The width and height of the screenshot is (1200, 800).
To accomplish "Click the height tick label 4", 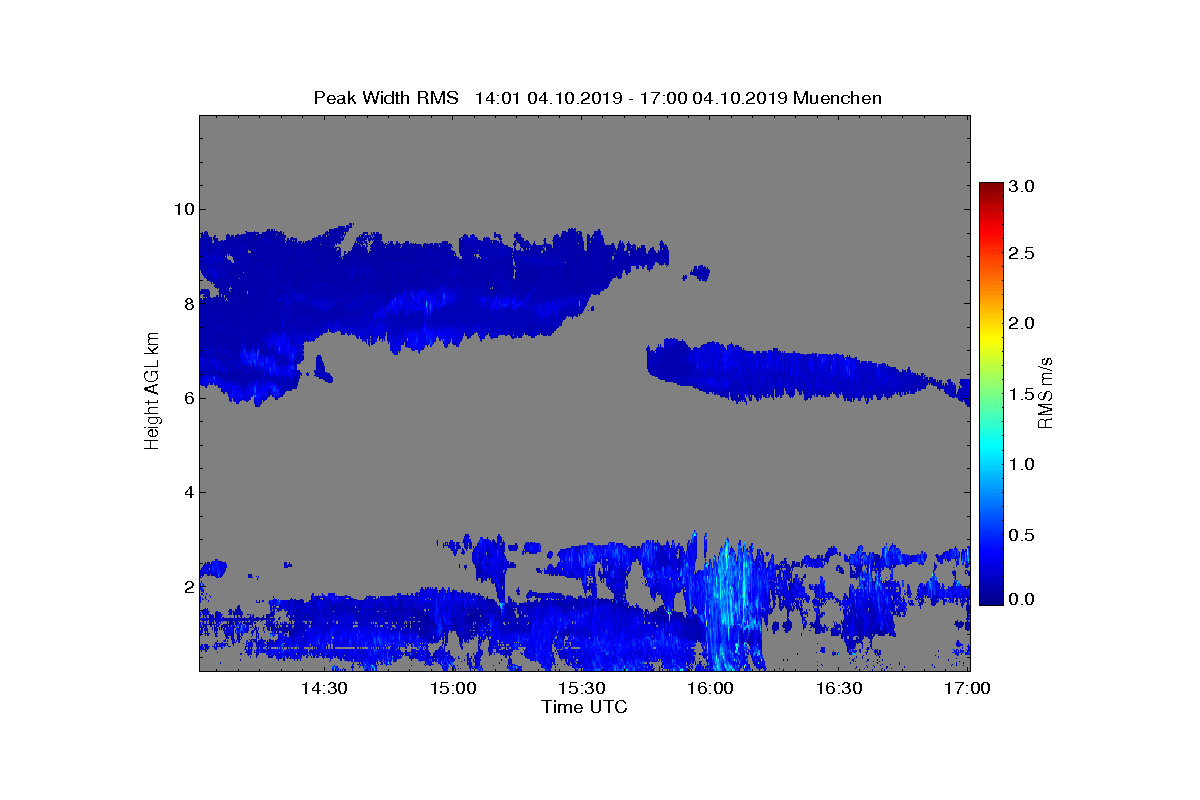I will (188, 492).
